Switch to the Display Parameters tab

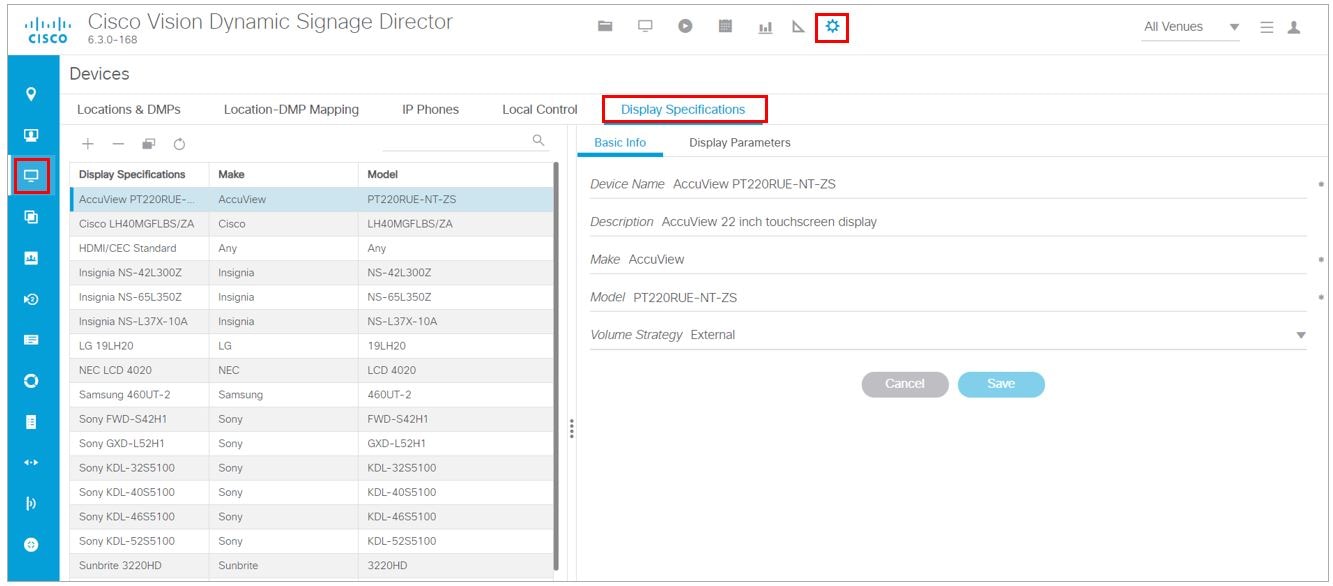point(740,142)
